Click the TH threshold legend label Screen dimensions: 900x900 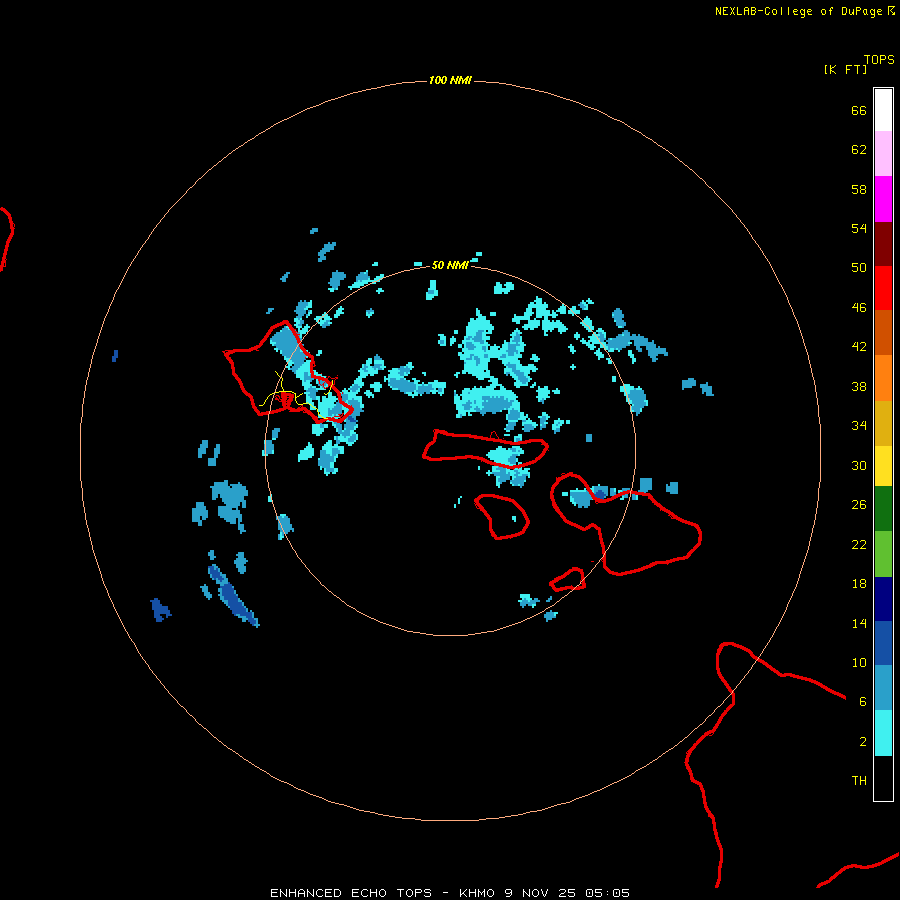pyautogui.click(x=859, y=781)
